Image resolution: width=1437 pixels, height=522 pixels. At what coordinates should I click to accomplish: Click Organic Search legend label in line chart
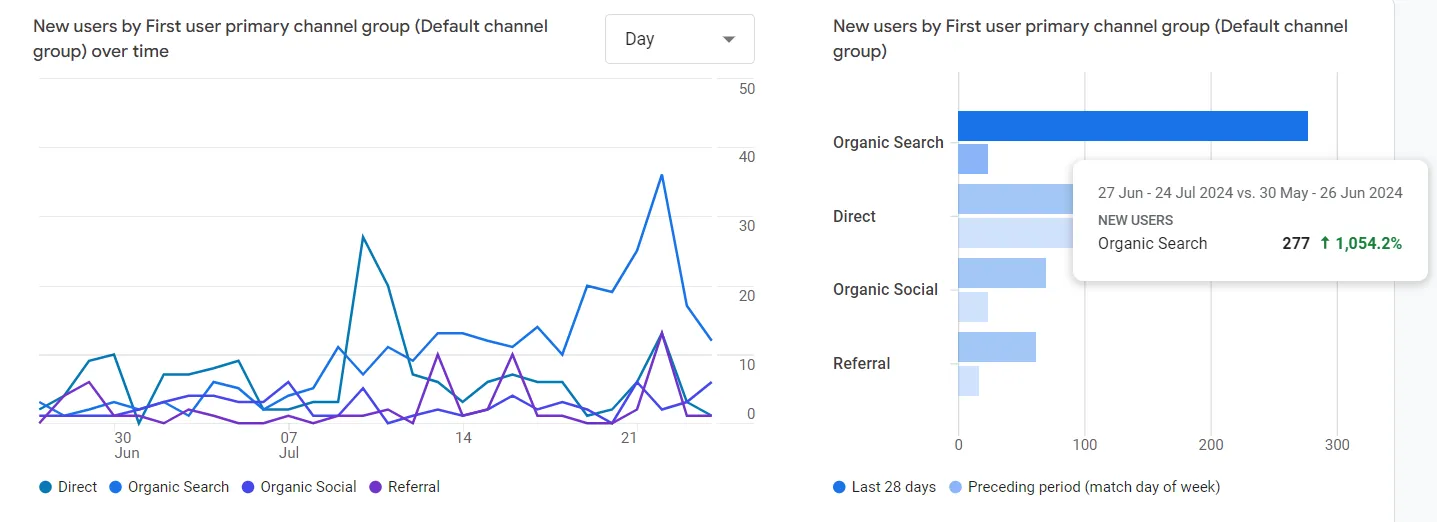tap(179, 487)
